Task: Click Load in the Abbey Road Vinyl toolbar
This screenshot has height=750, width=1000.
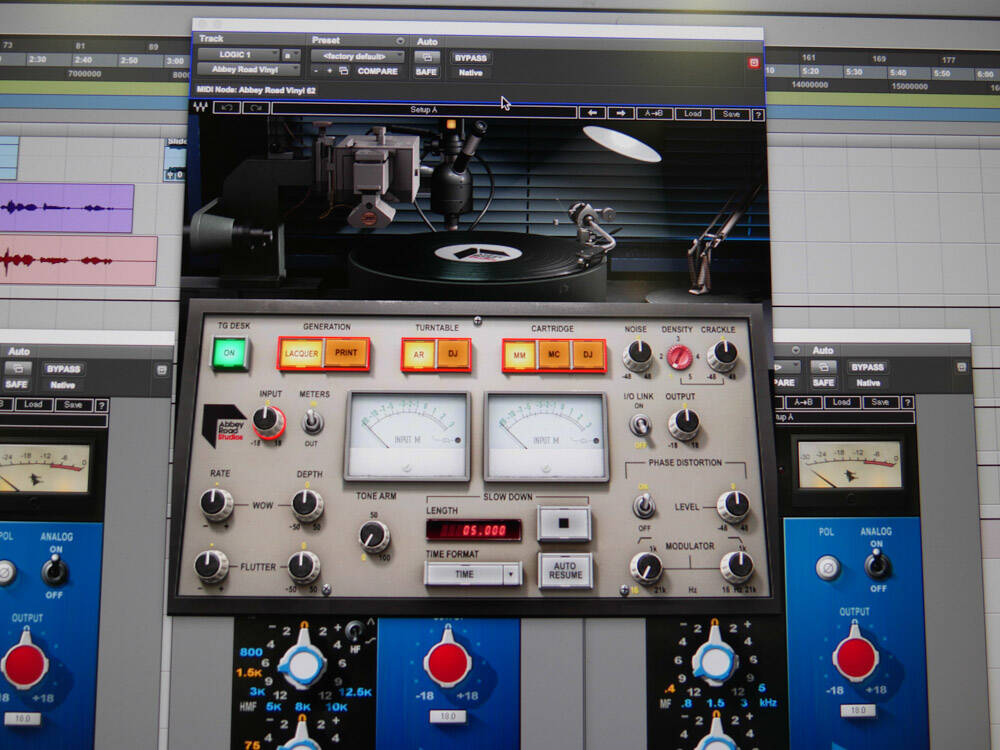Action: point(693,114)
